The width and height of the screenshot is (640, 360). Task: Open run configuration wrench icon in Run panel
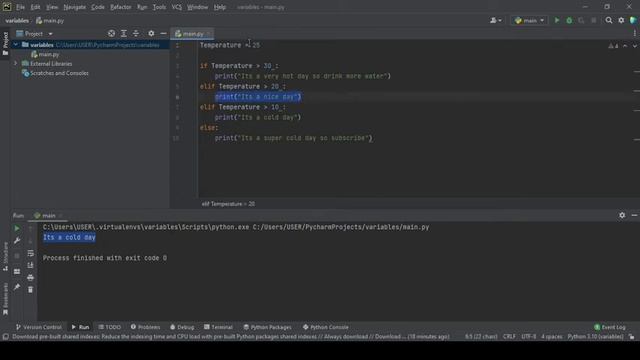click(x=17, y=241)
